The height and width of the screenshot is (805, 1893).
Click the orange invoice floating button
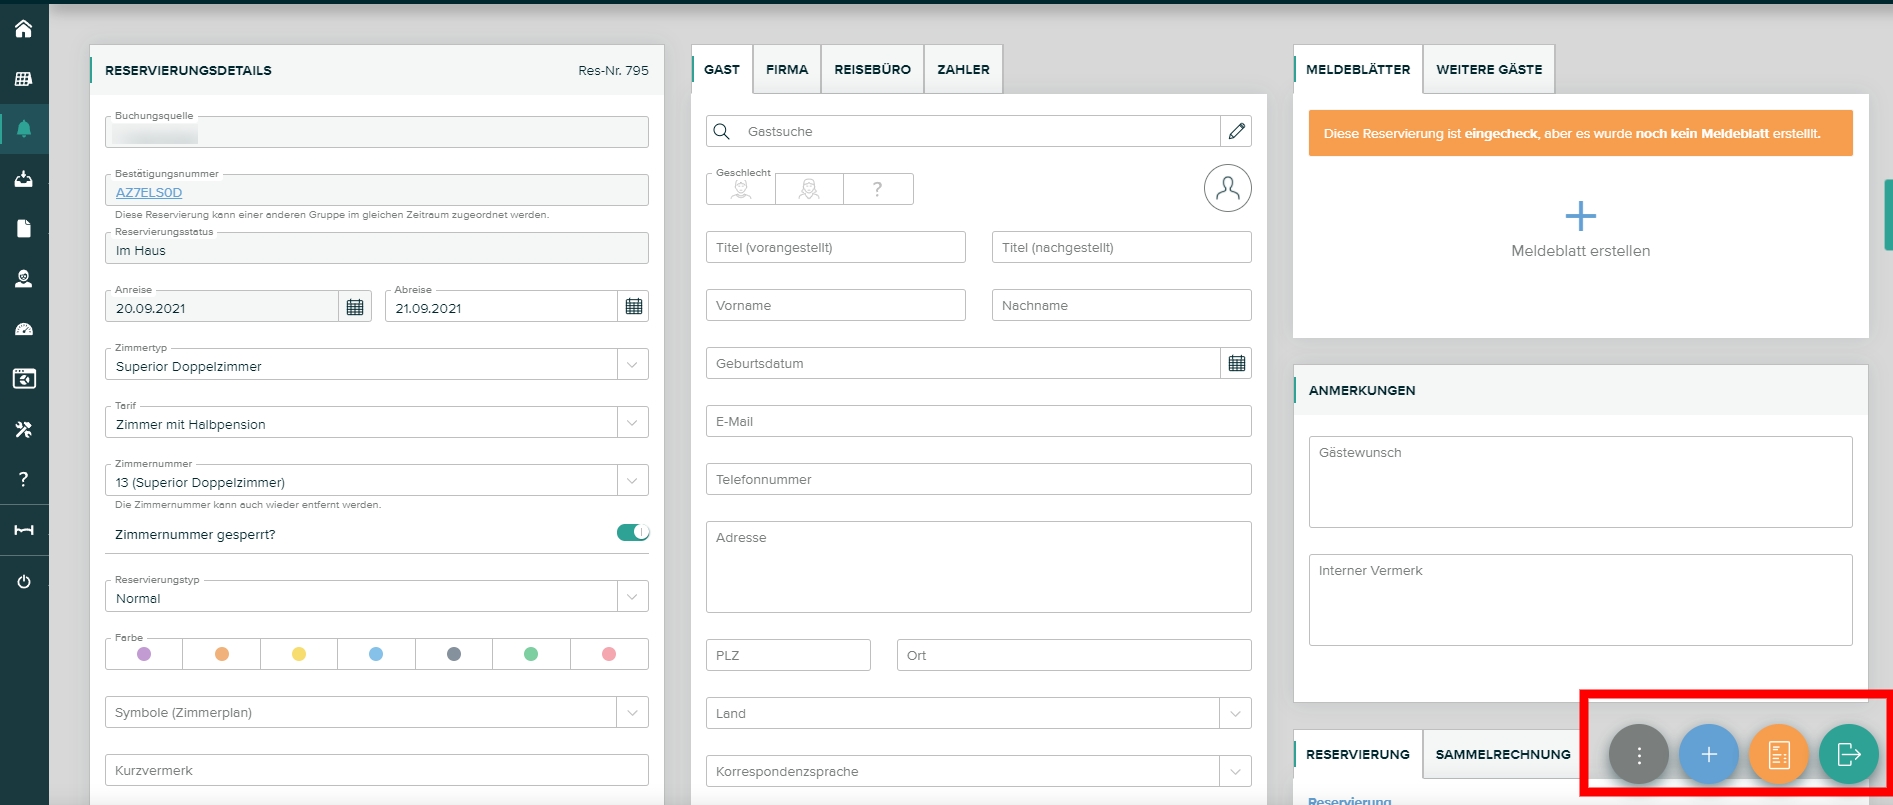coord(1778,754)
